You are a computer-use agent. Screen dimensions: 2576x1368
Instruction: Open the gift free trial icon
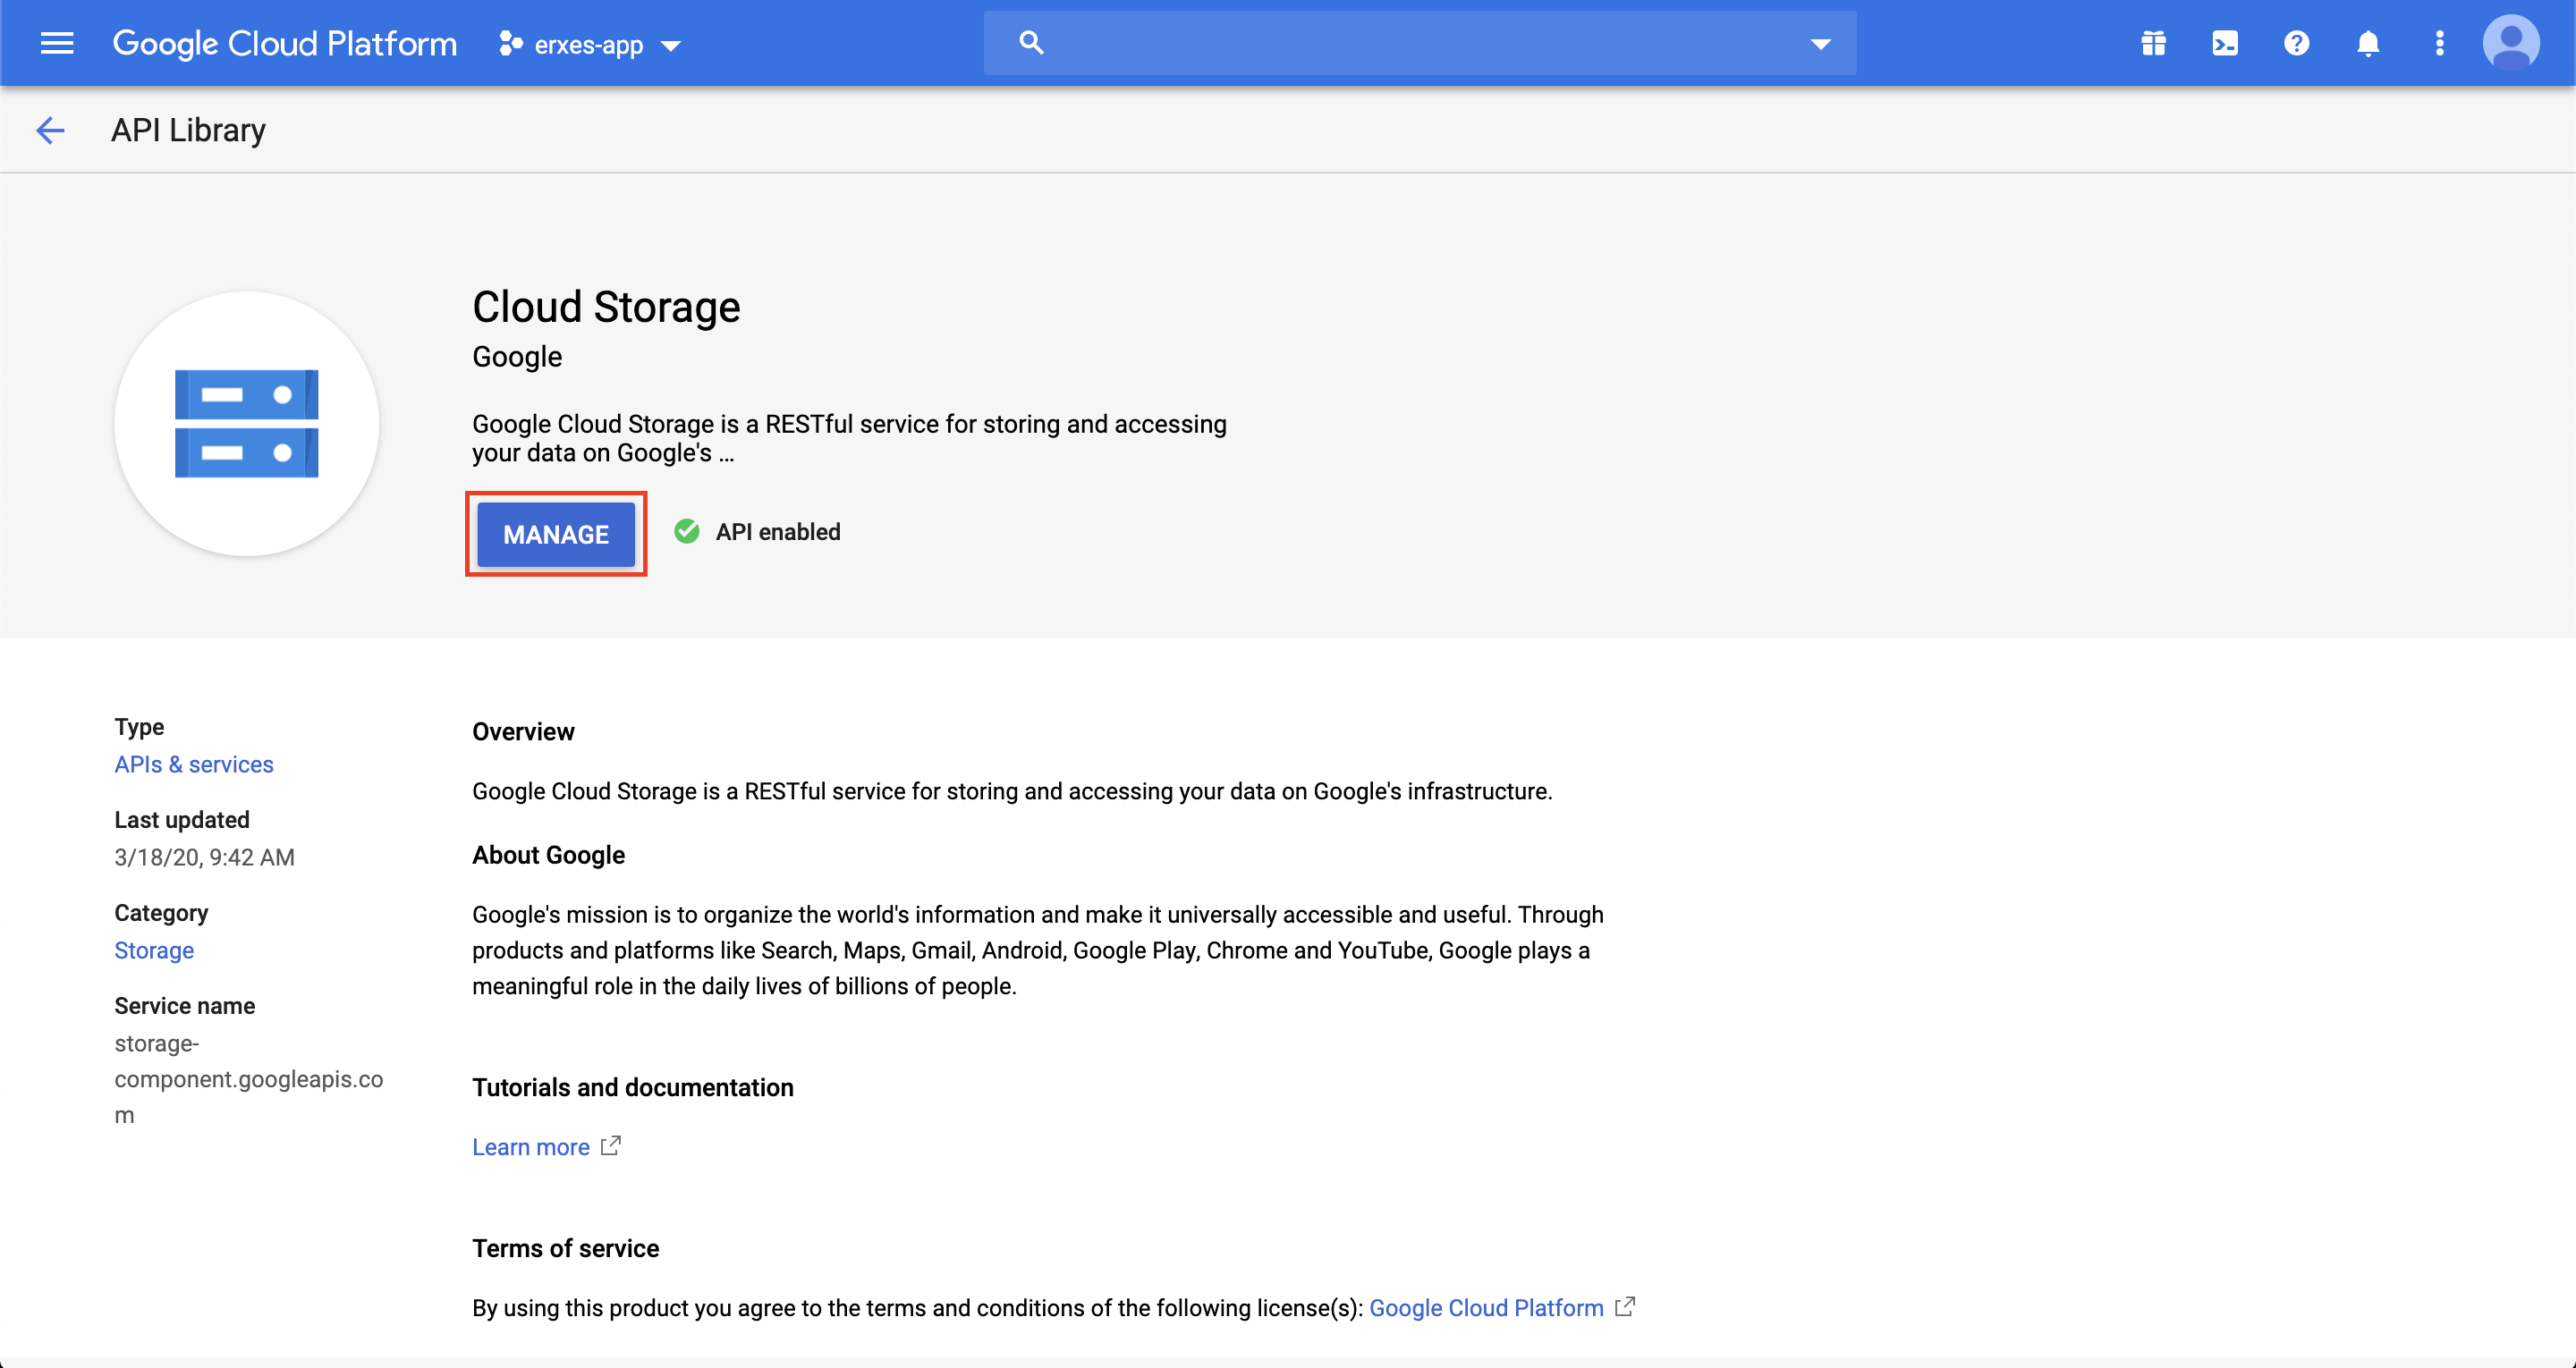2153,43
